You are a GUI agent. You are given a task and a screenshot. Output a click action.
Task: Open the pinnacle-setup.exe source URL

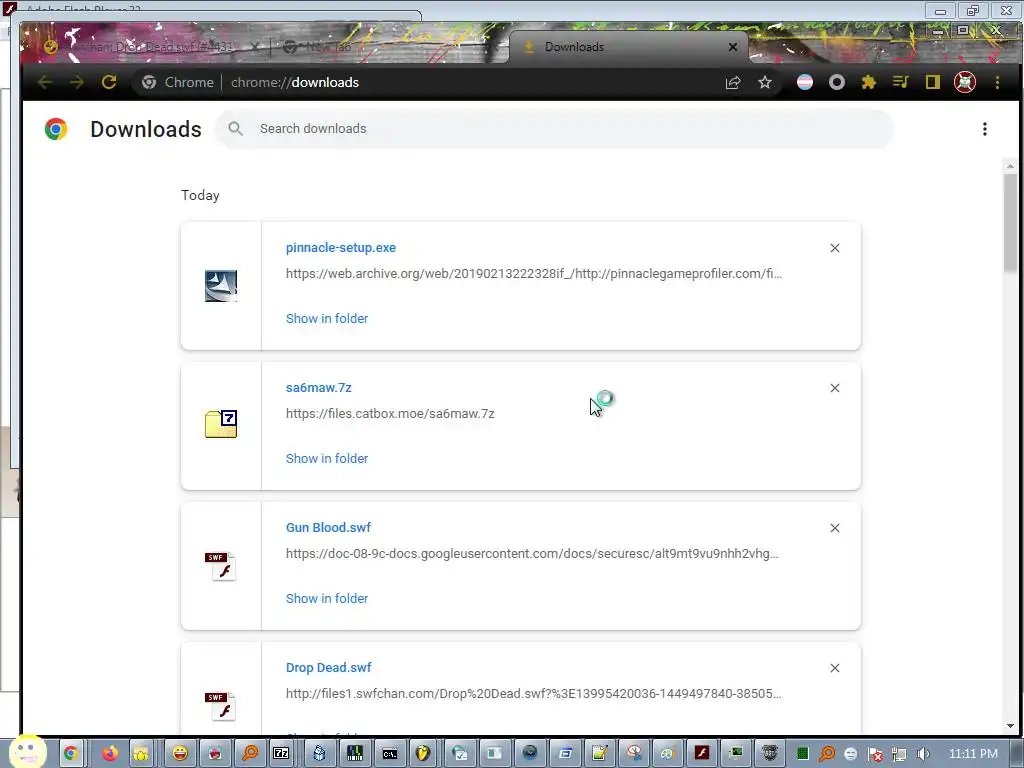pos(534,274)
